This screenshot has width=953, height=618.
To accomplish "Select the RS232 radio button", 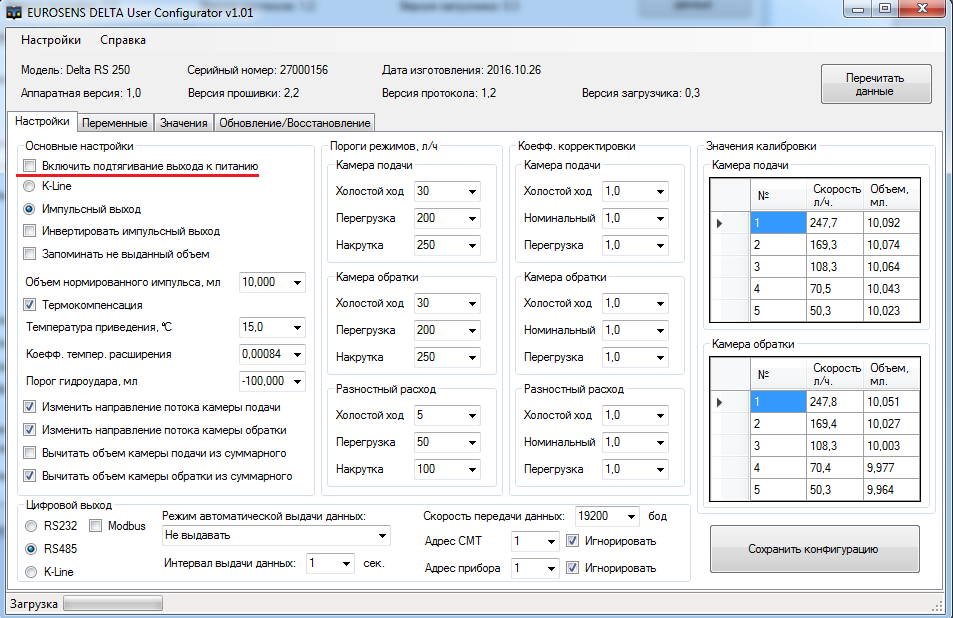I will point(30,526).
